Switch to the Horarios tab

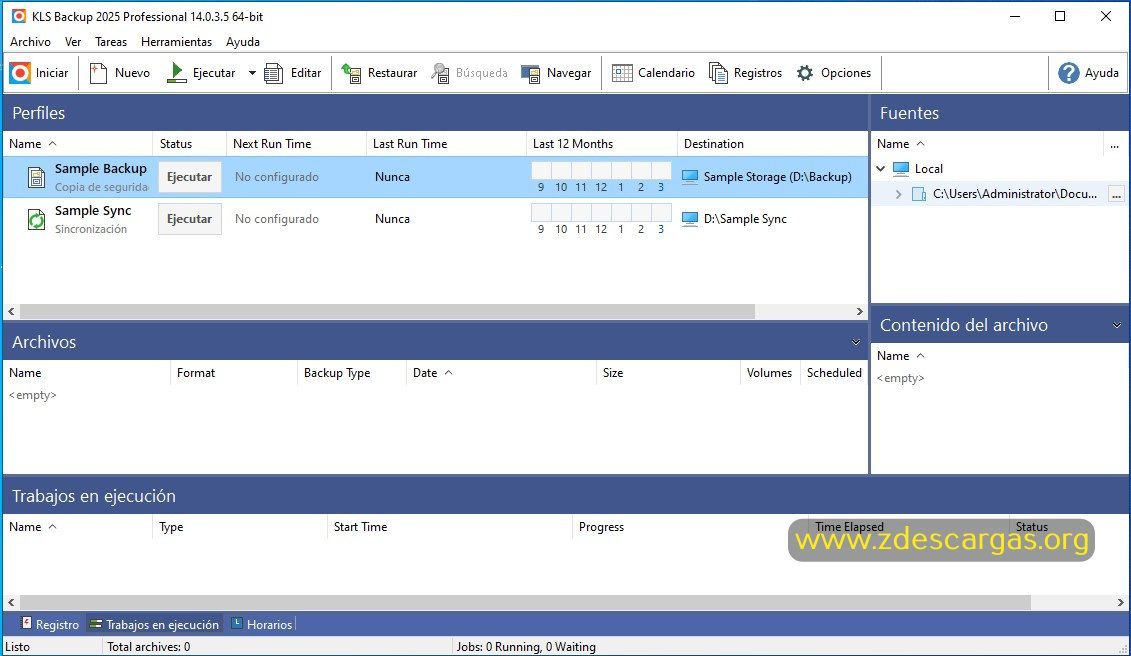click(x=262, y=624)
